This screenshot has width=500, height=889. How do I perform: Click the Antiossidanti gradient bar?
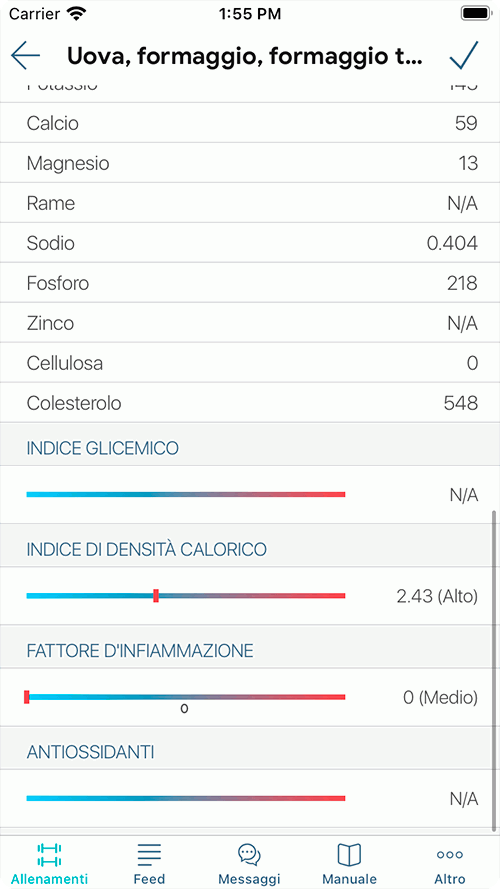click(186, 798)
